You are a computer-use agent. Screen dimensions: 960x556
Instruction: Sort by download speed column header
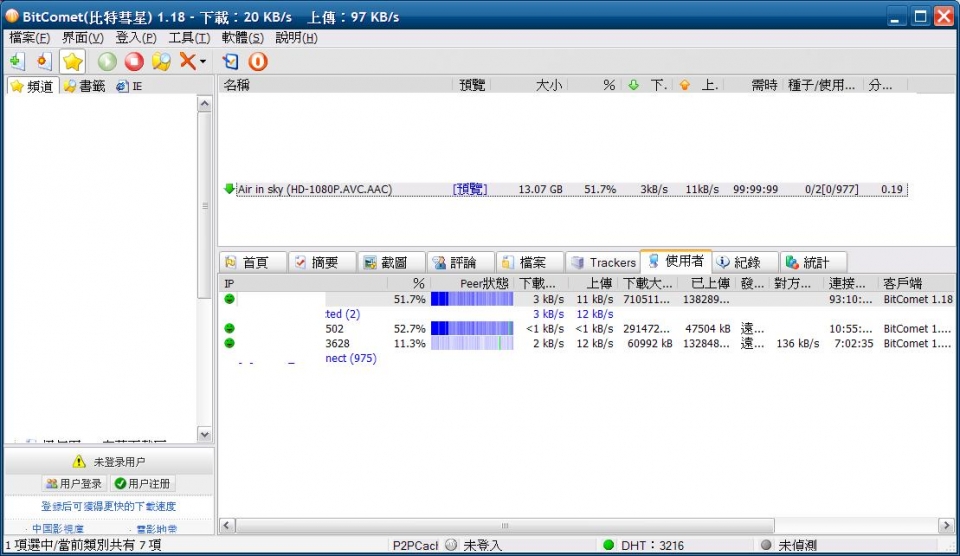coord(647,85)
